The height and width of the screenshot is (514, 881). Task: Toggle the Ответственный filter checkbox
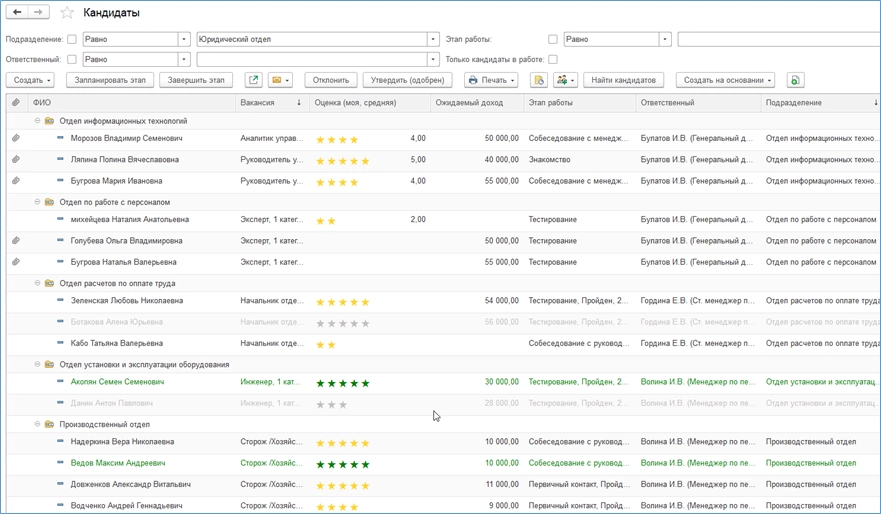tap(72, 60)
